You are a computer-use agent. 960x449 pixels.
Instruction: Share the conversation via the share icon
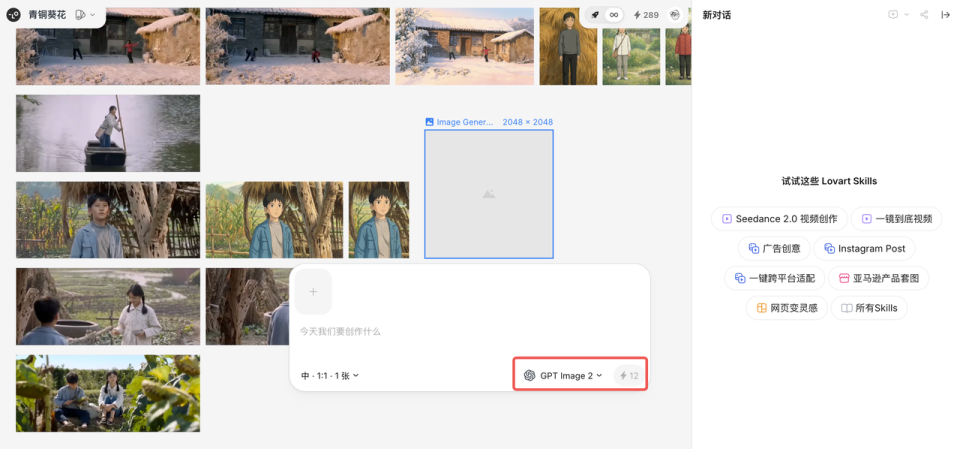[x=924, y=15]
